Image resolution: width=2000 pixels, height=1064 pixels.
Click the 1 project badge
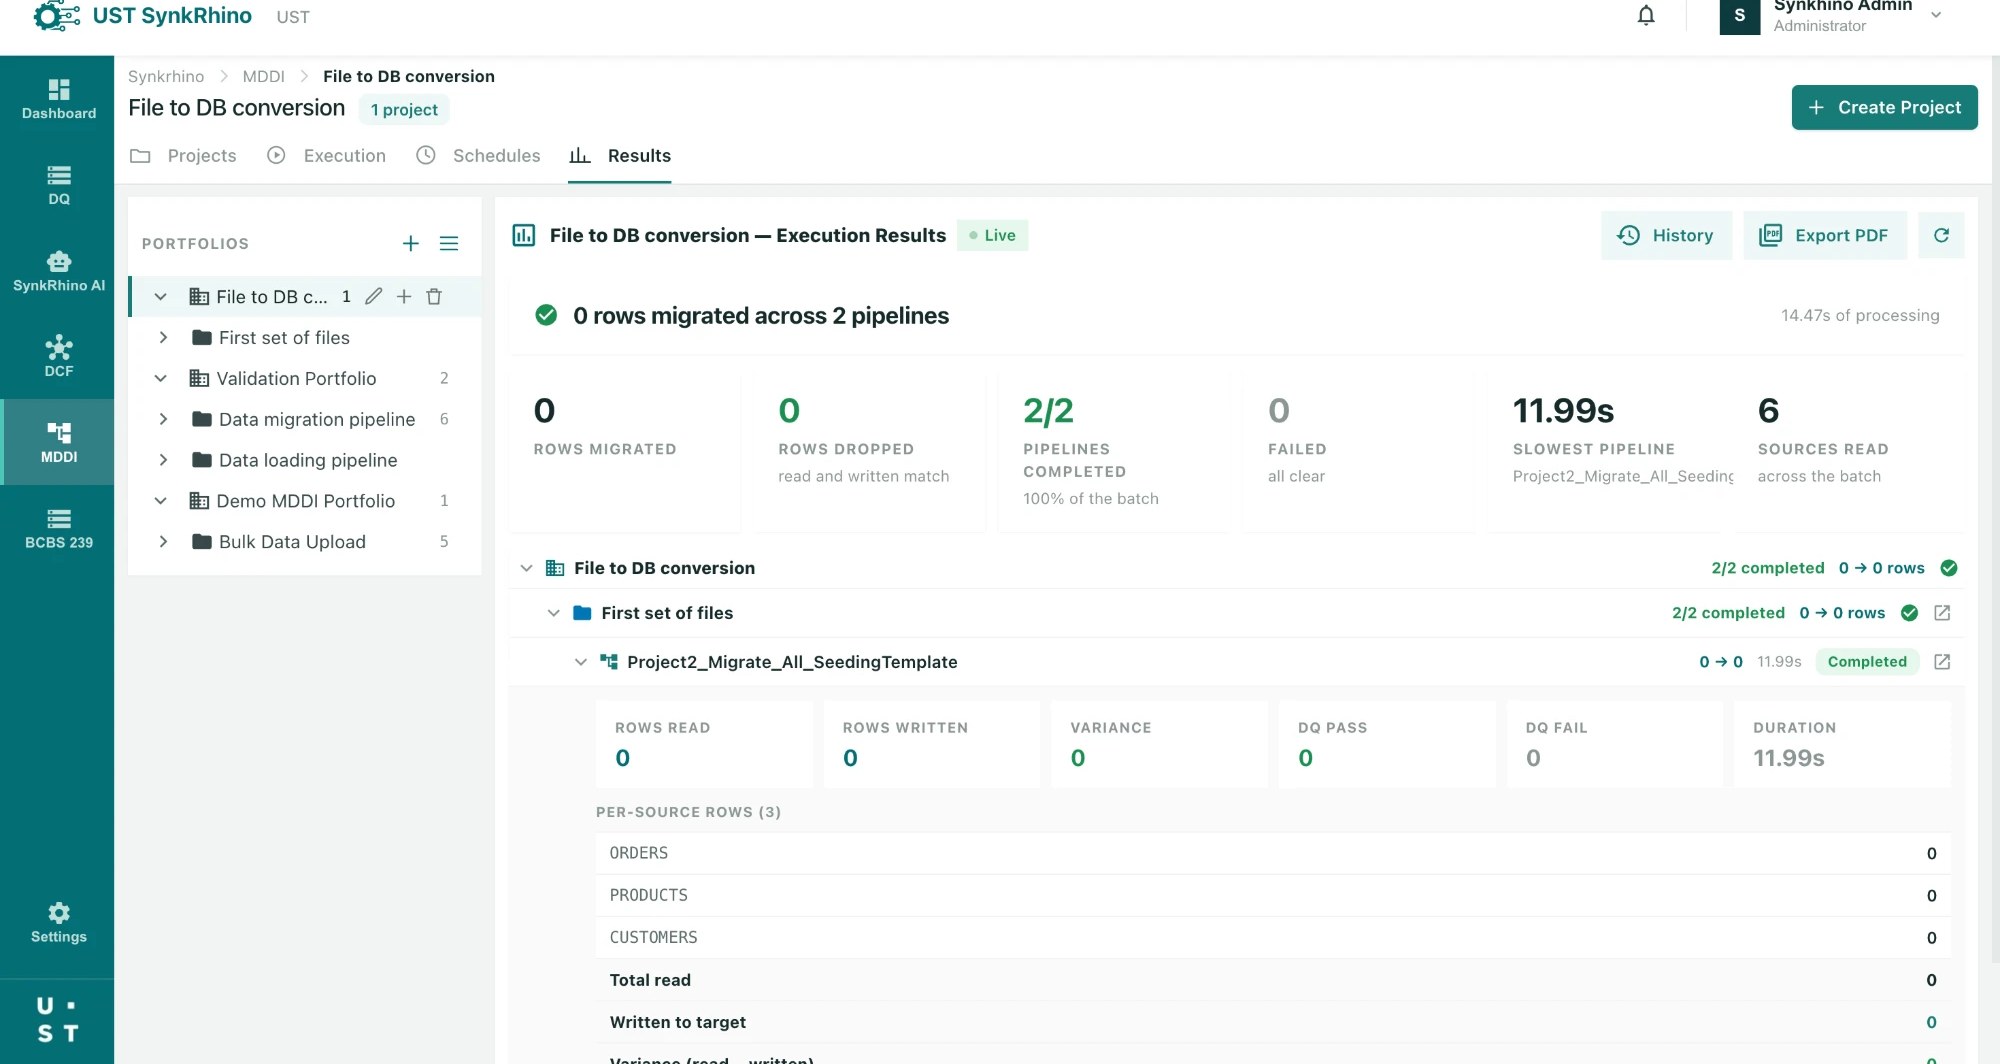(x=404, y=110)
